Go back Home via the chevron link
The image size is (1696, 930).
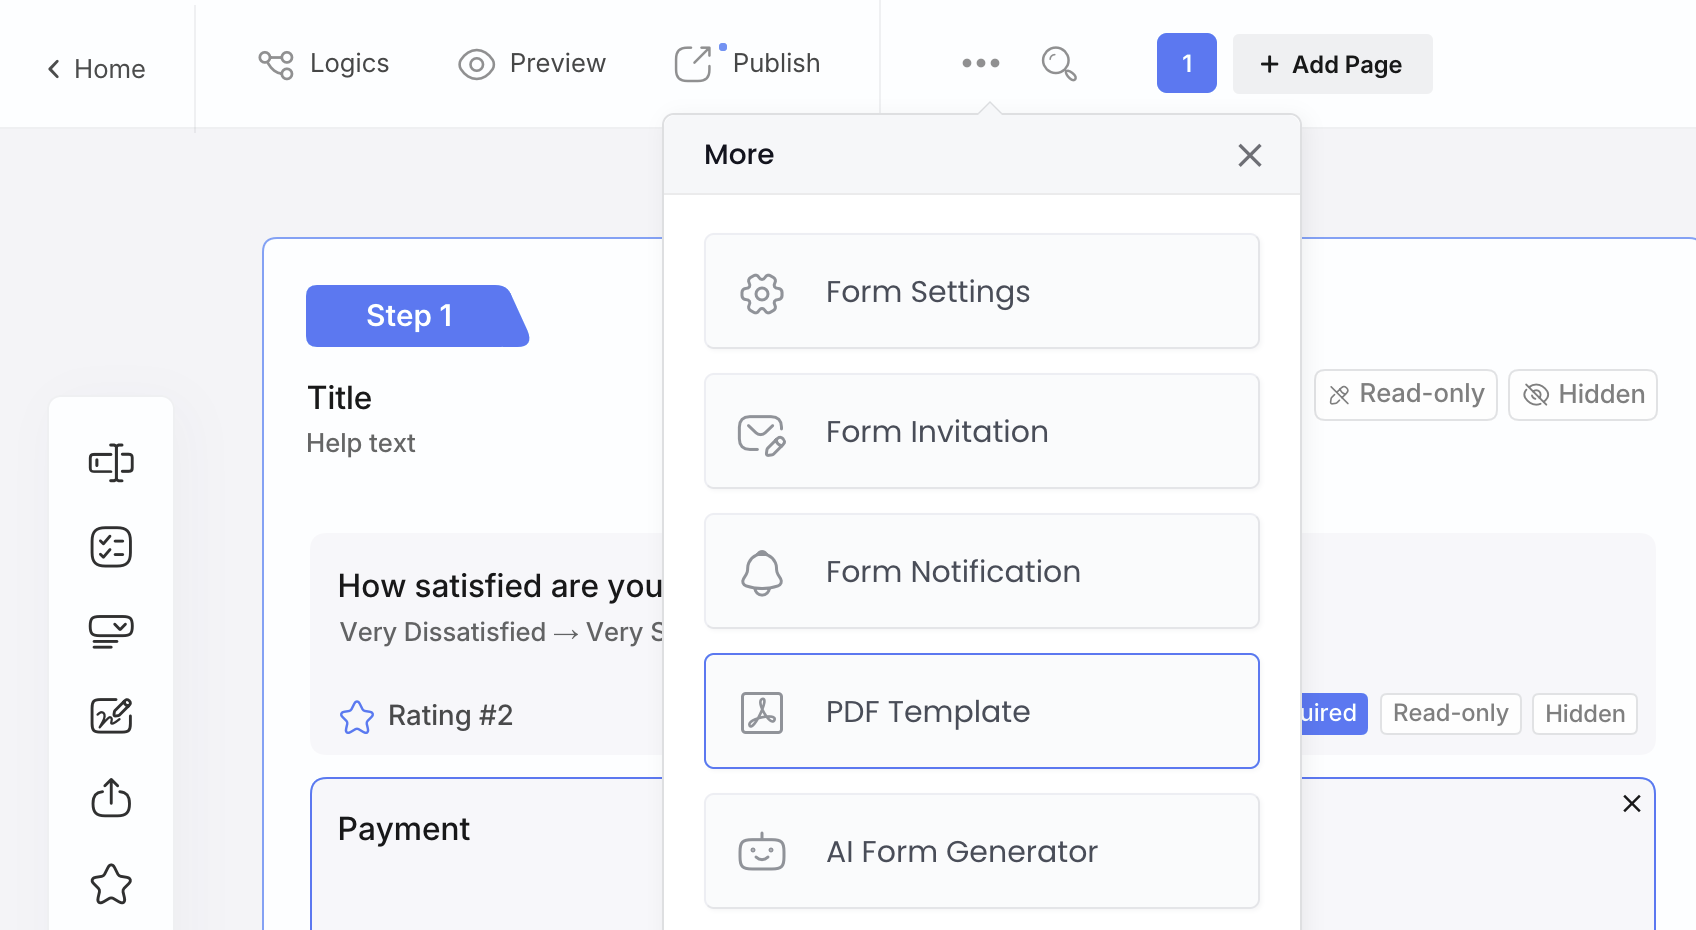tap(96, 69)
